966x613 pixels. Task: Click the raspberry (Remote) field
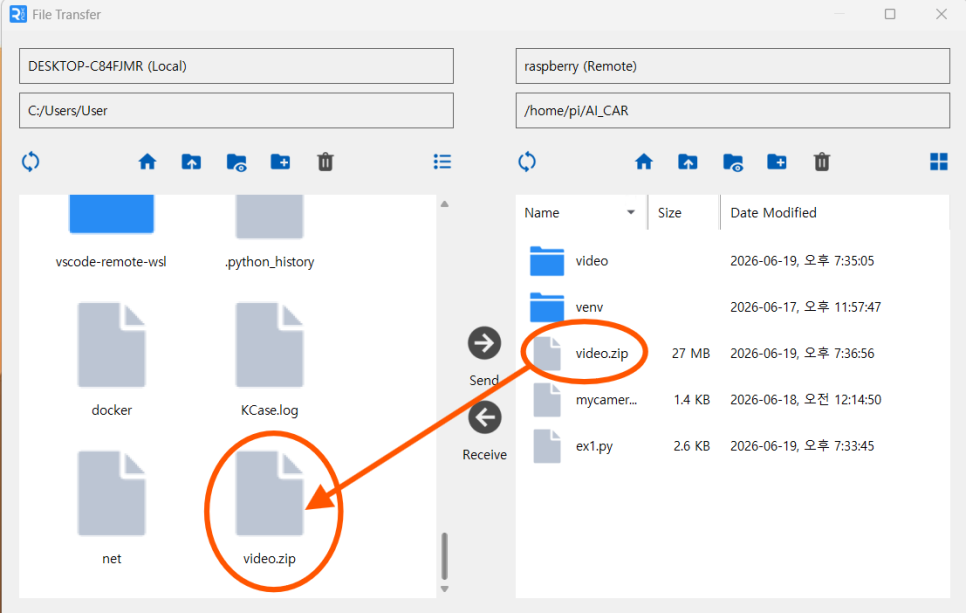pos(733,66)
